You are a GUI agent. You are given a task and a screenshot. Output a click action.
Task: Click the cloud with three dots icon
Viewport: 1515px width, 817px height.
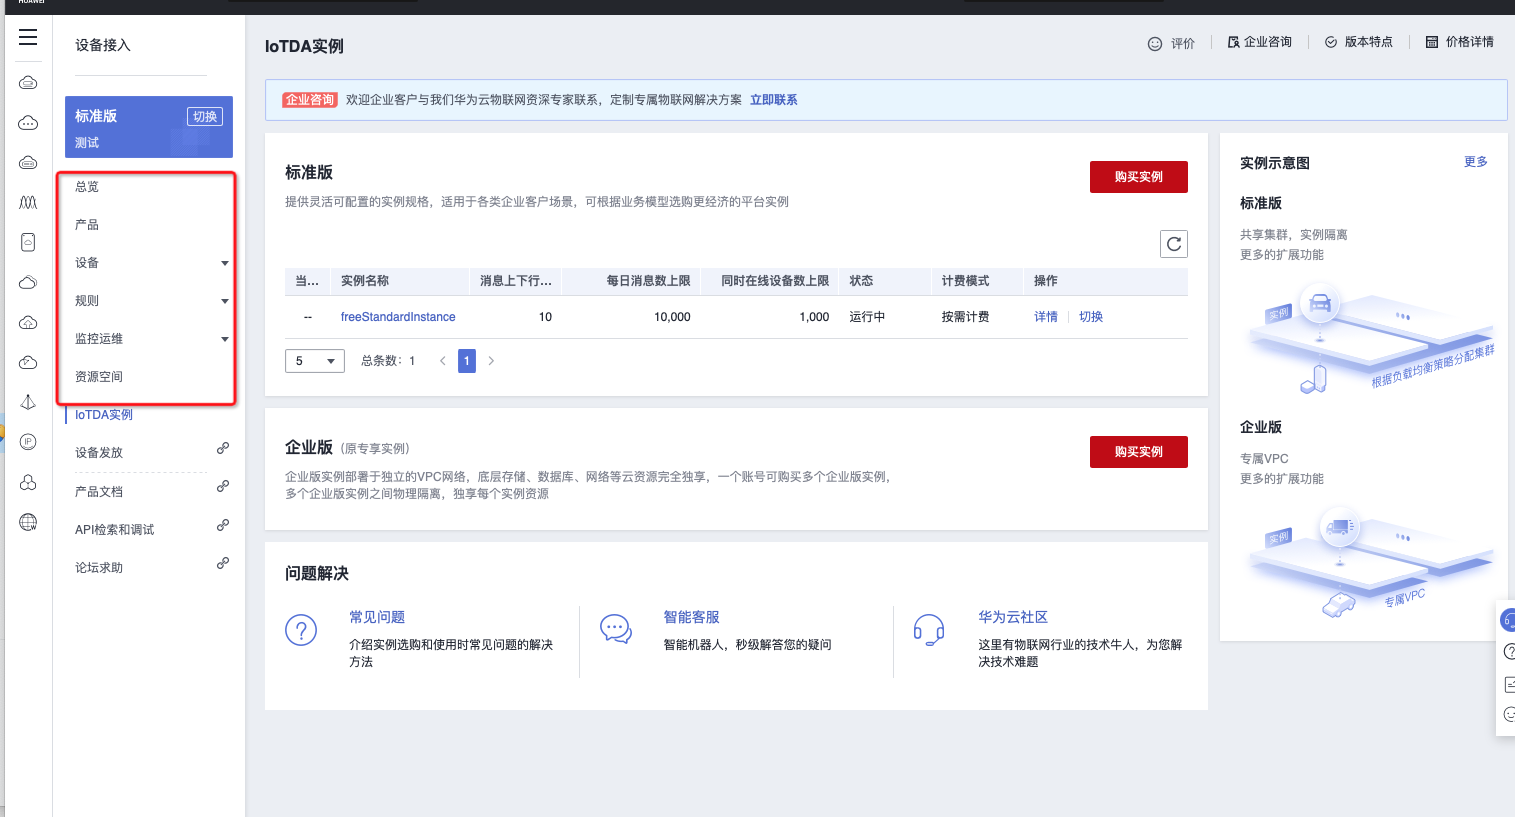28,123
